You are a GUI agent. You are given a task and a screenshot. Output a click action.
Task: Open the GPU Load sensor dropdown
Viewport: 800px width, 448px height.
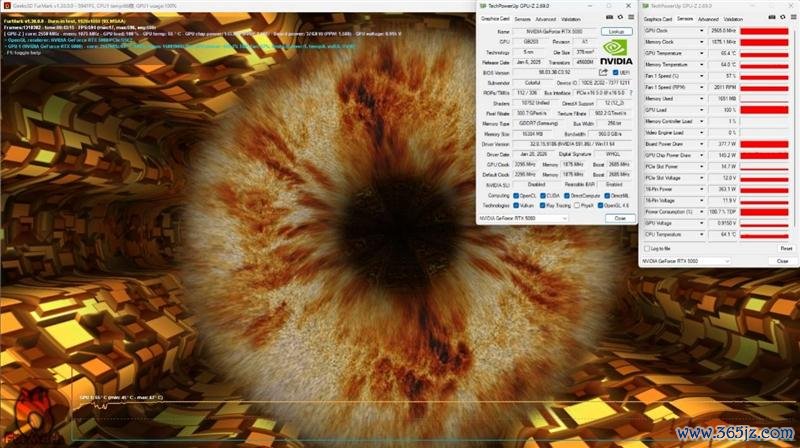click(702, 110)
